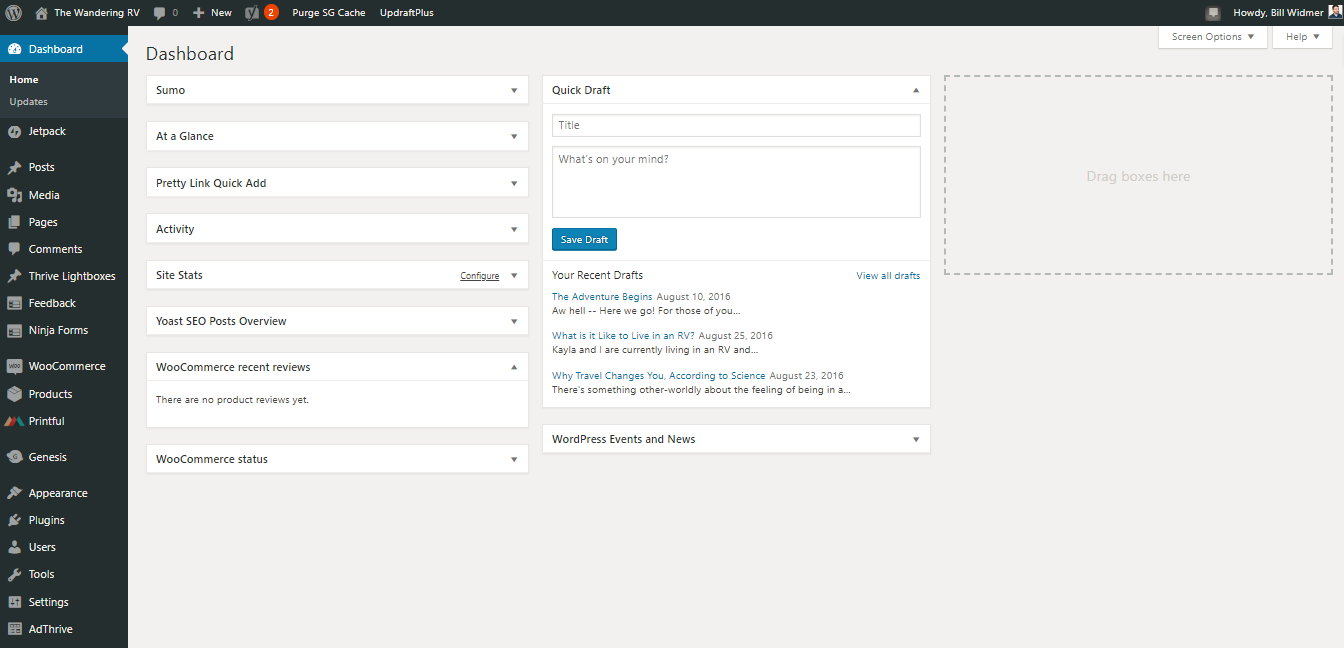Click the Comments bubble icon in sidebar
Image resolution: width=1344 pixels, height=648 pixels.
click(14, 249)
